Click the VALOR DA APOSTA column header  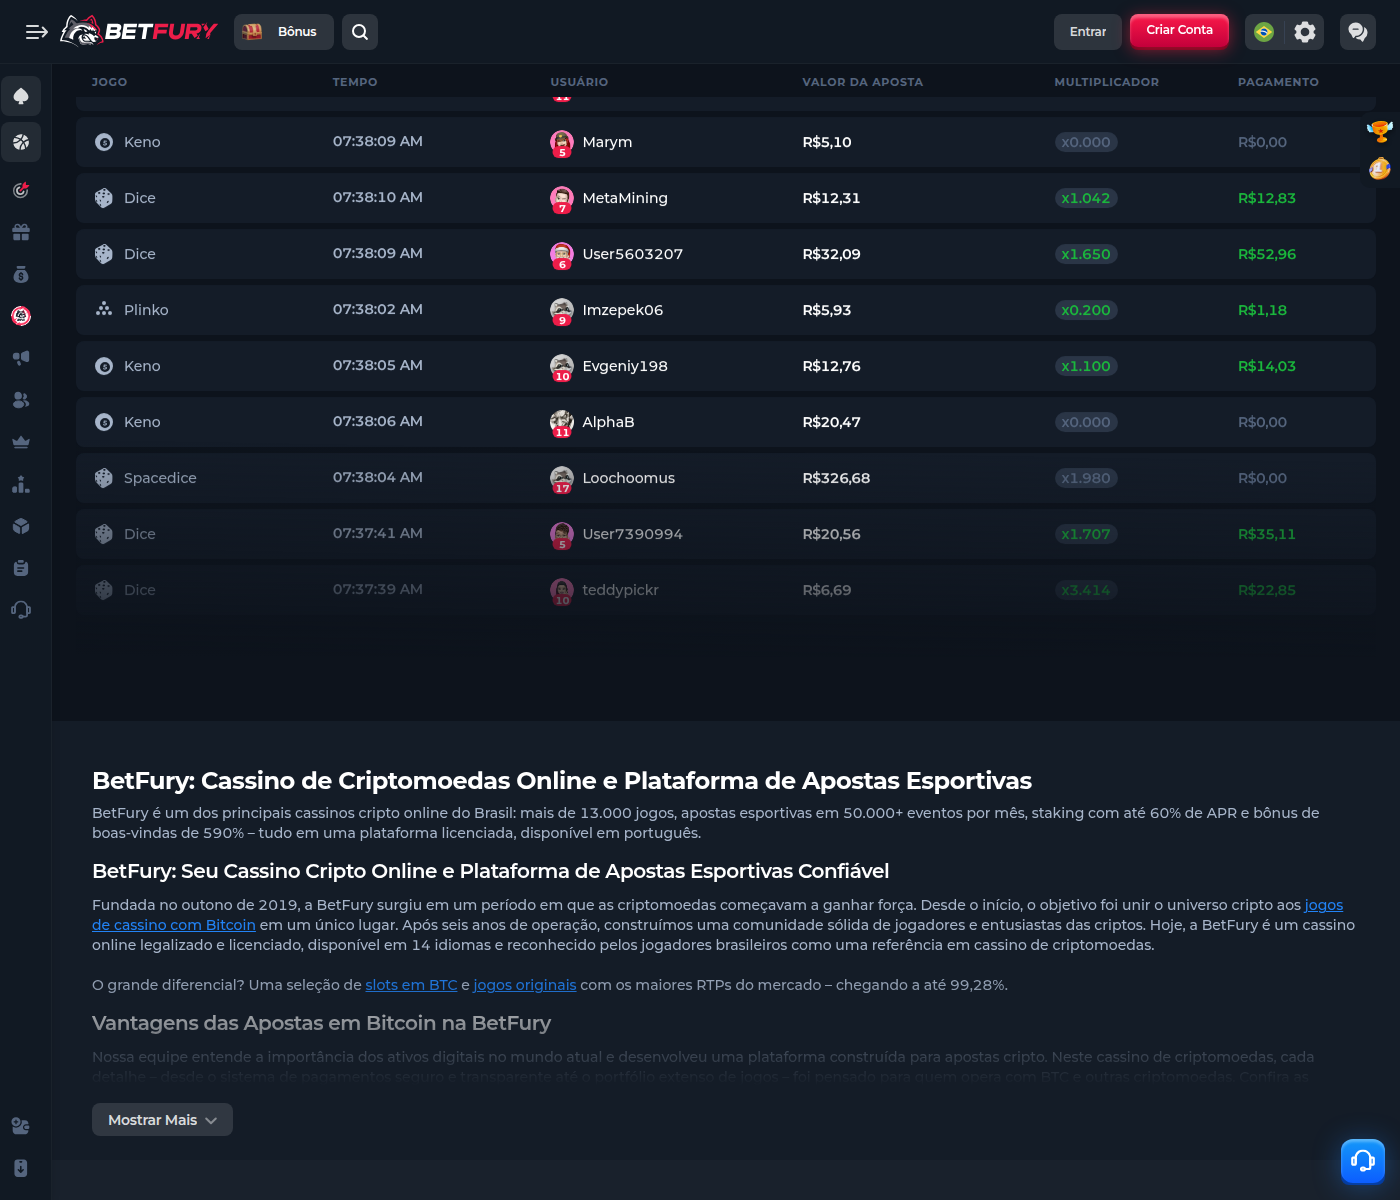point(863,82)
